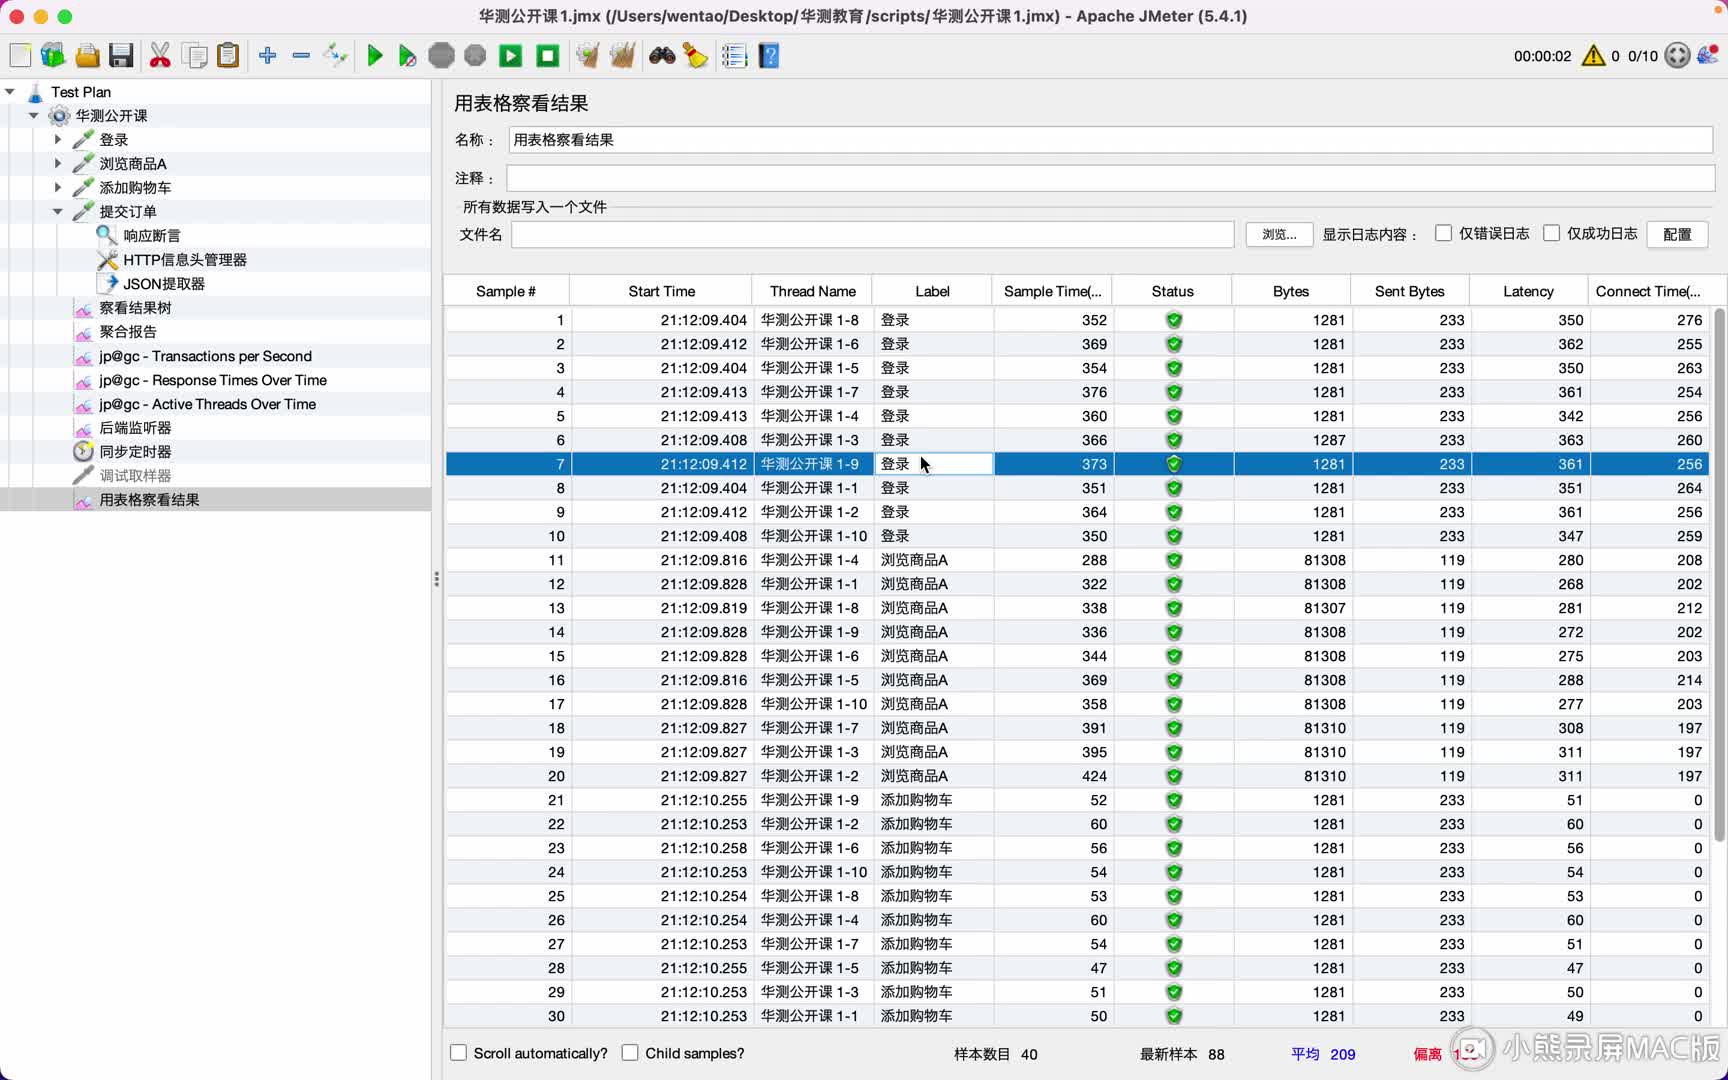Expand the 浏览商品A sampler node
This screenshot has width=1728, height=1080.
point(58,164)
